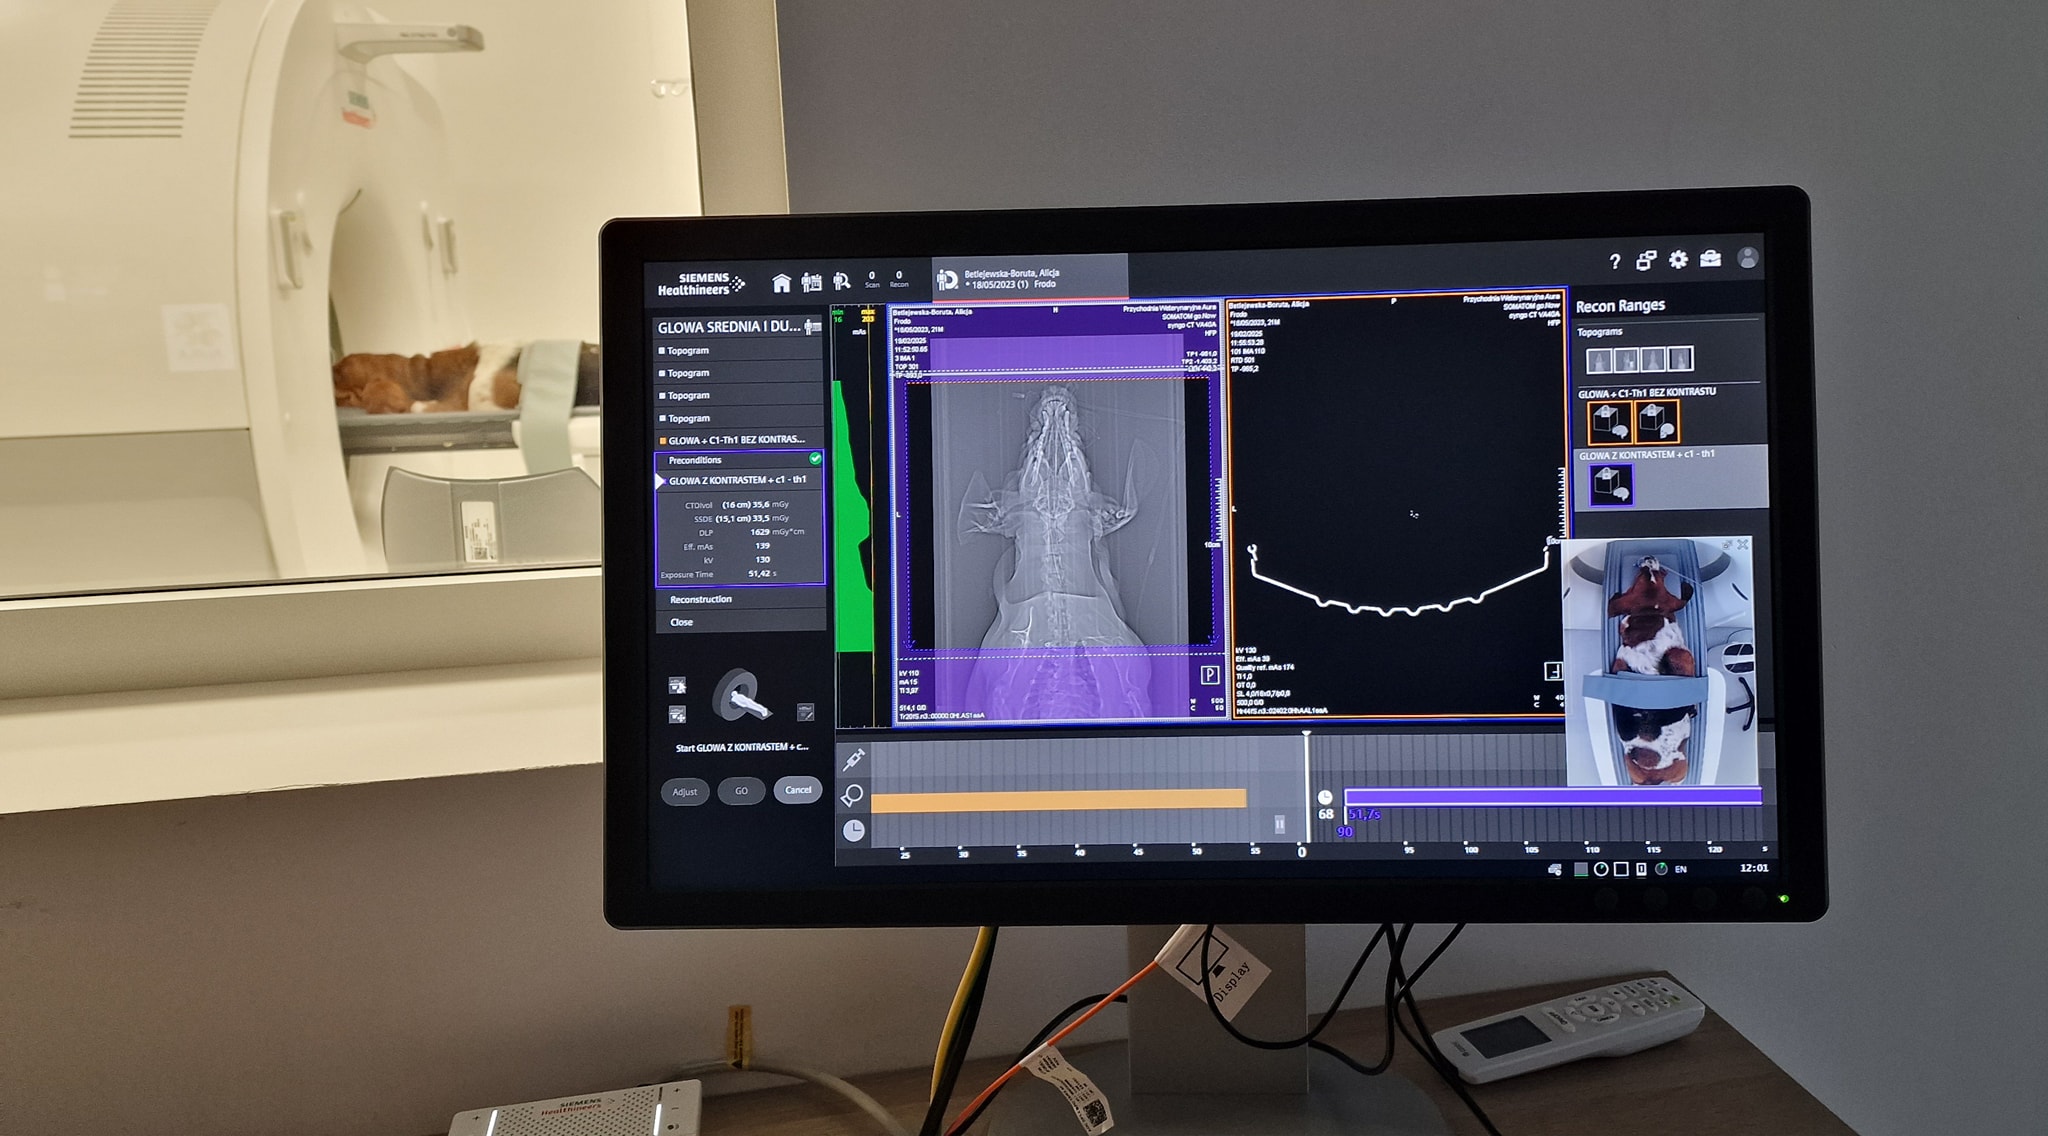Open the patient scheduler calendar icon
Image resolution: width=2048 pixels, height=1136 pixels.
(x=811, y=283)
